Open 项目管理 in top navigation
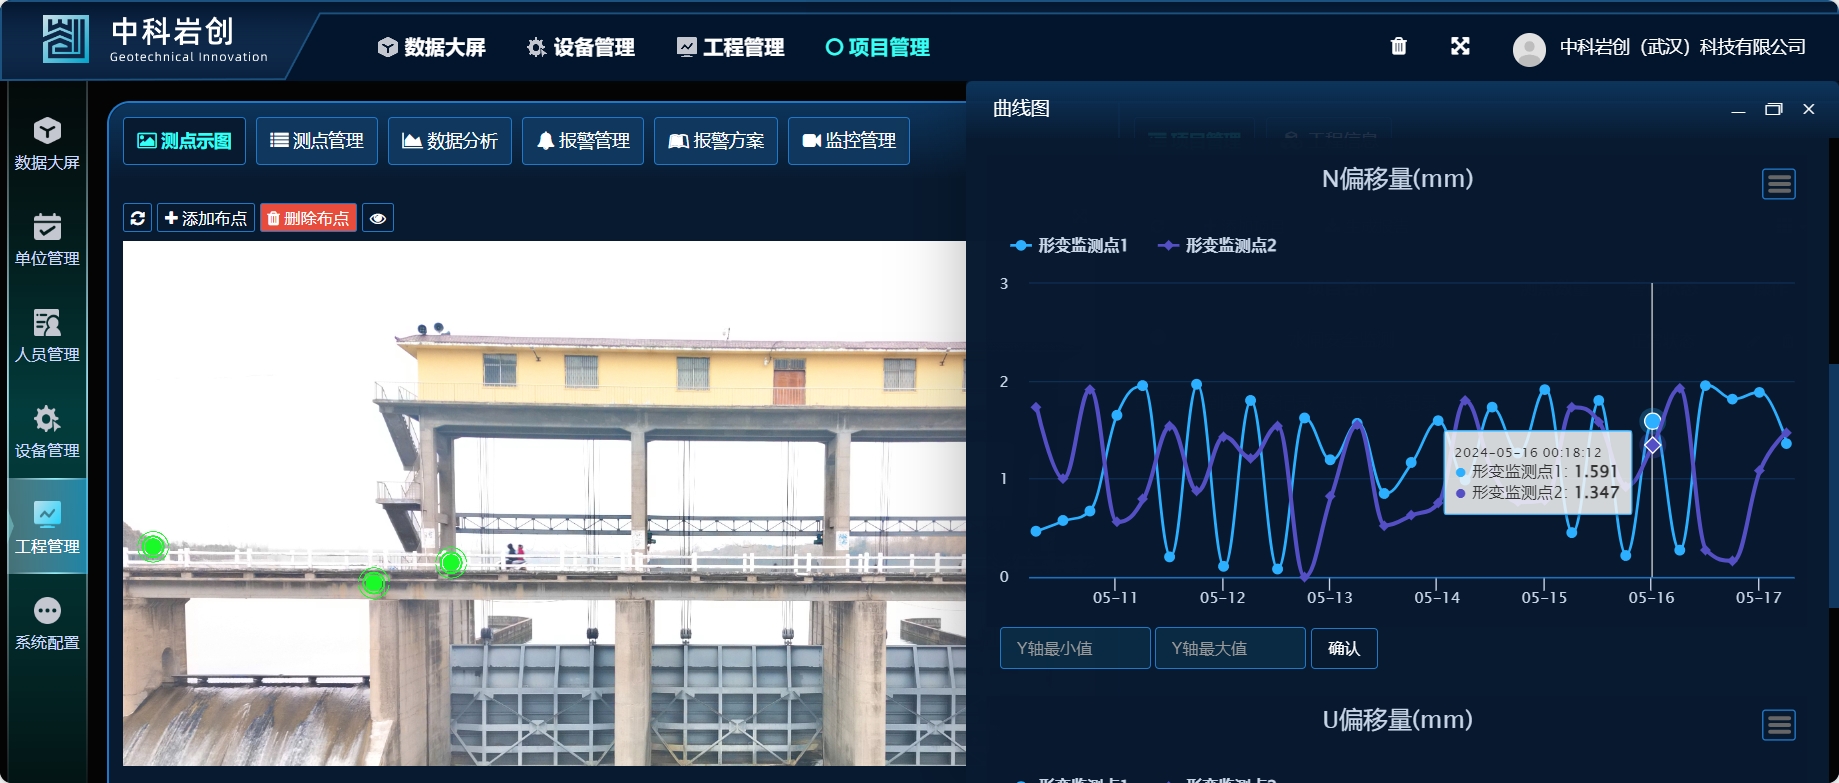 pos(877,47)
